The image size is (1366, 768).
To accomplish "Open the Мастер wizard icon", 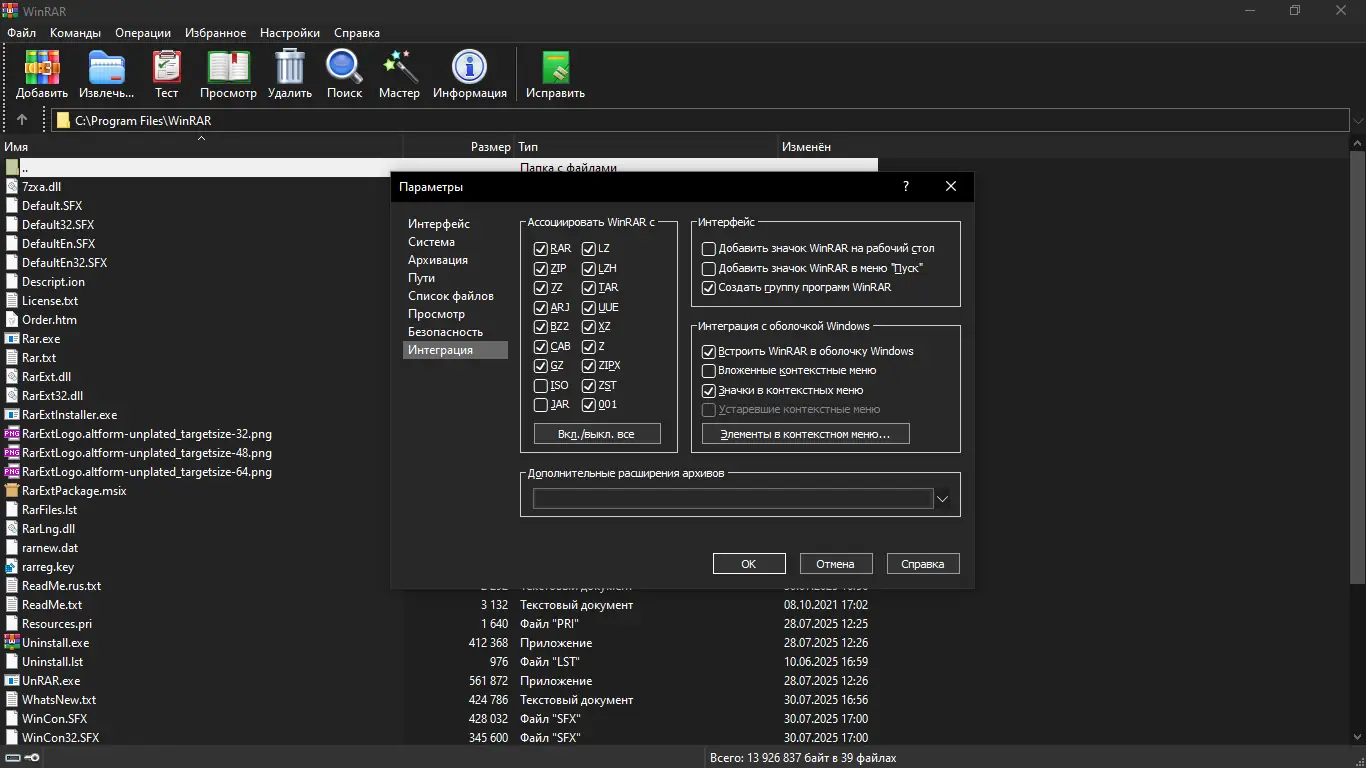I will click(399, 68).
